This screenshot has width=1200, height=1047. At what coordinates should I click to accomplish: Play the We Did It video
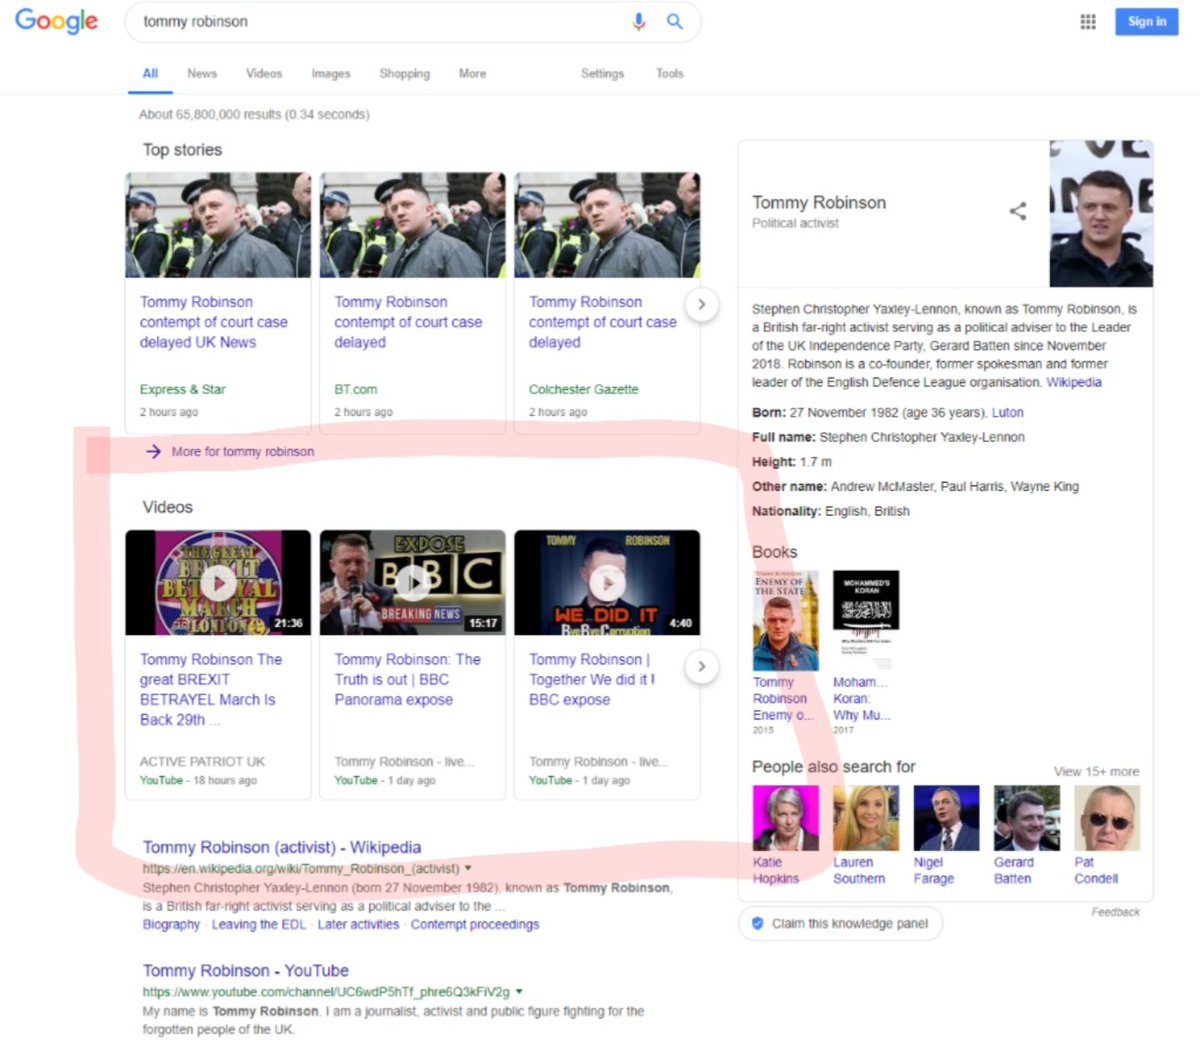pos(607,582)
